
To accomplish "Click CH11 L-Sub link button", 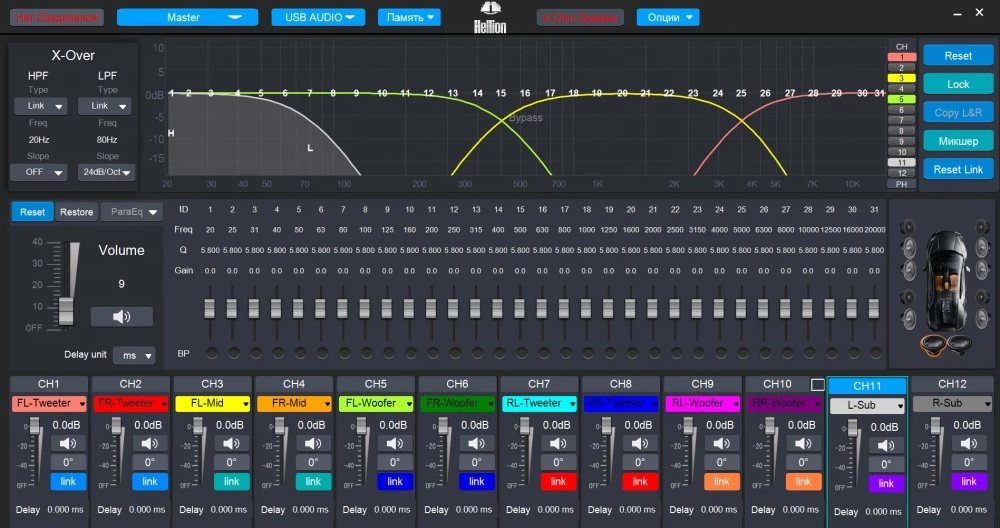I will point(886,483).
